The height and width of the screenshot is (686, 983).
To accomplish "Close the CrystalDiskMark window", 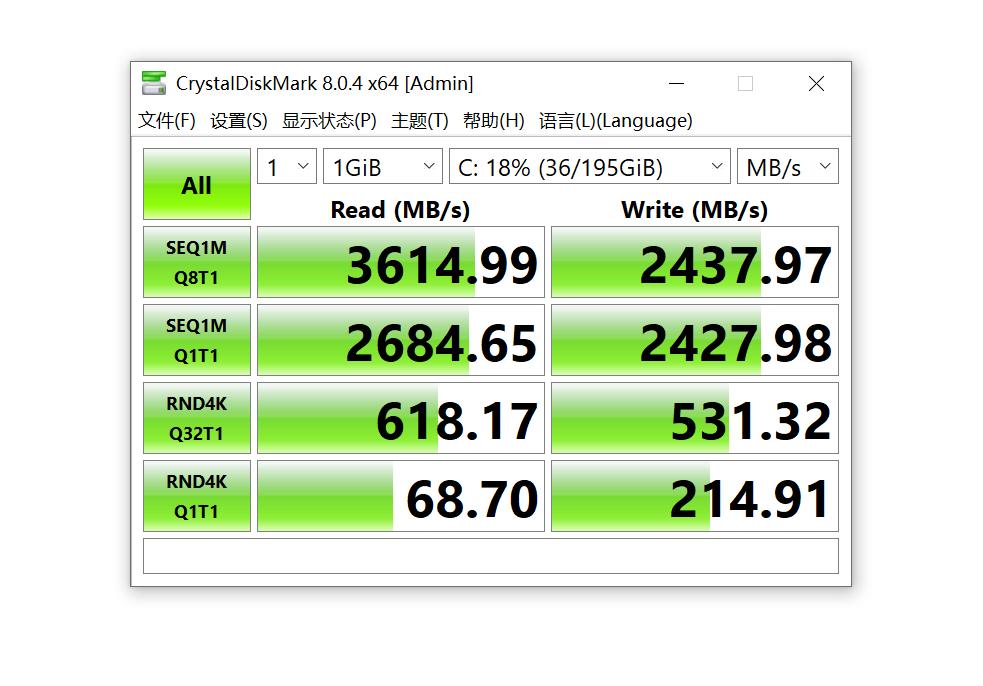I will (816, 84).
